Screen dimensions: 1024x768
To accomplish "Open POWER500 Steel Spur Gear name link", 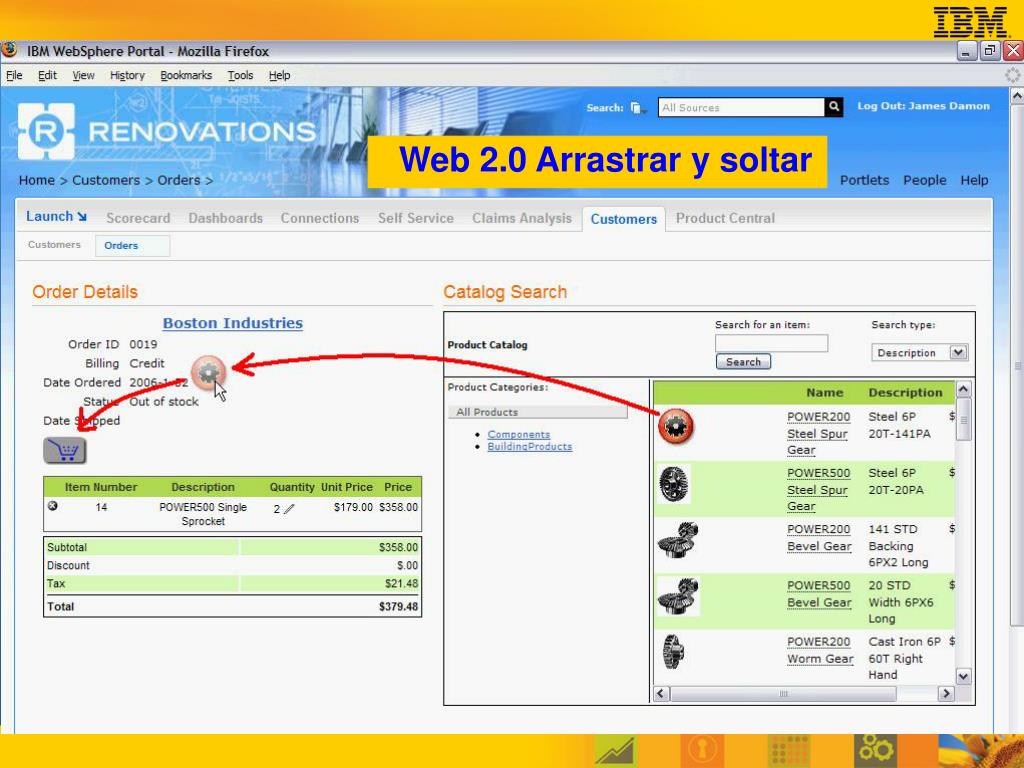I will click(x=818, y=489).
